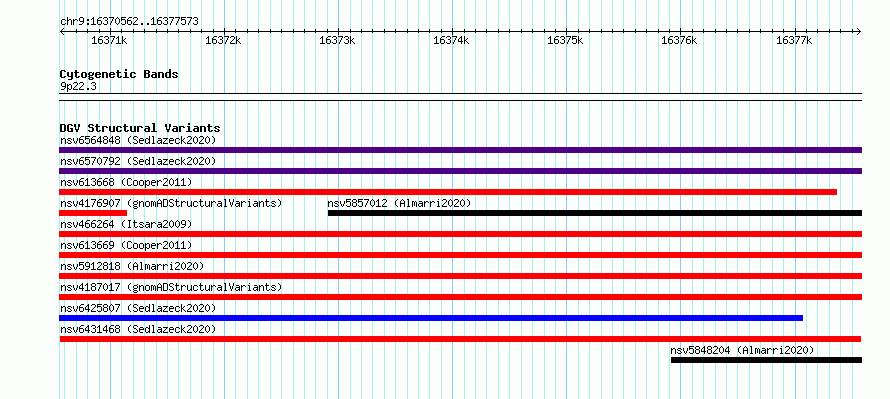Select the red nsv613668 variant bar

(x=448, y=192)
